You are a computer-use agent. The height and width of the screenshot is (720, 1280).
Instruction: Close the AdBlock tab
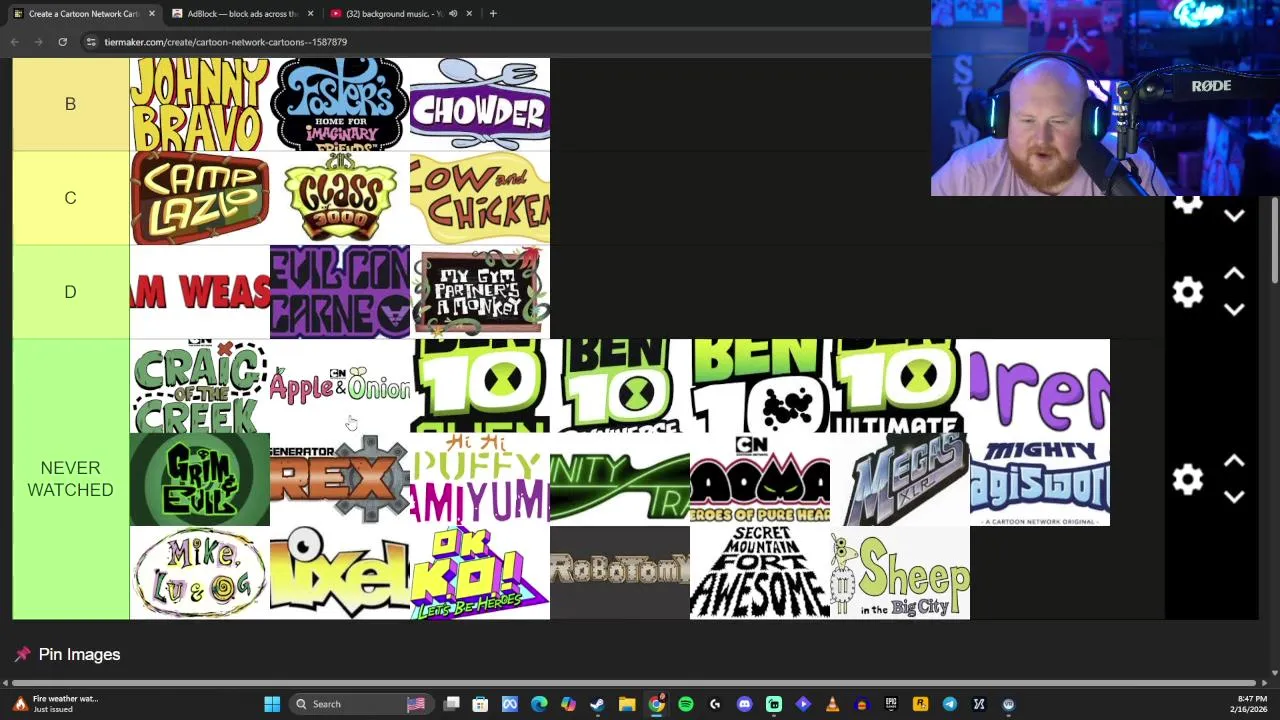click(x=310, y=14)
